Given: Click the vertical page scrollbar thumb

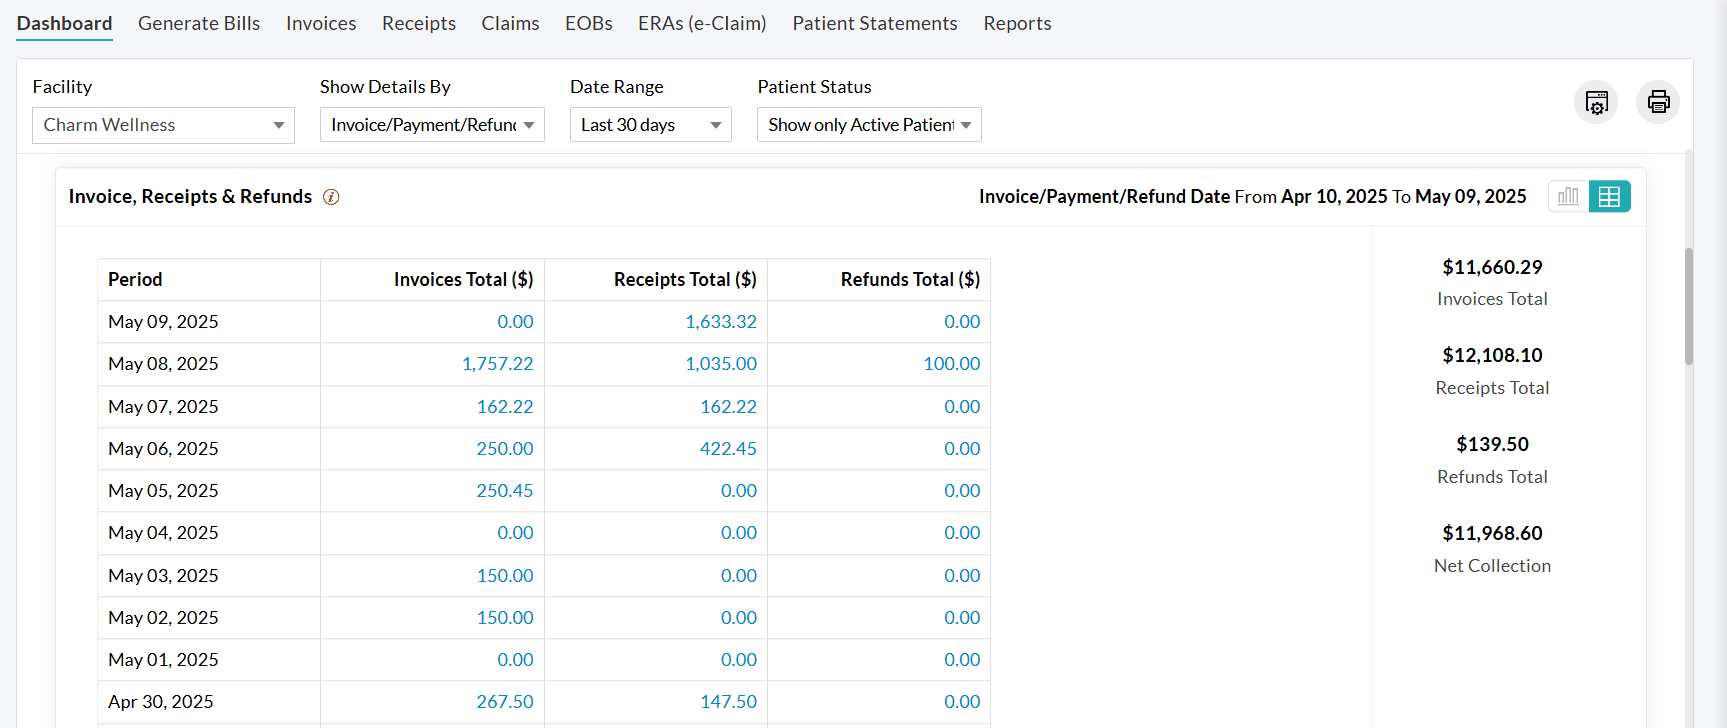Looking at the screenshot, I should [x=1689, y=306].
